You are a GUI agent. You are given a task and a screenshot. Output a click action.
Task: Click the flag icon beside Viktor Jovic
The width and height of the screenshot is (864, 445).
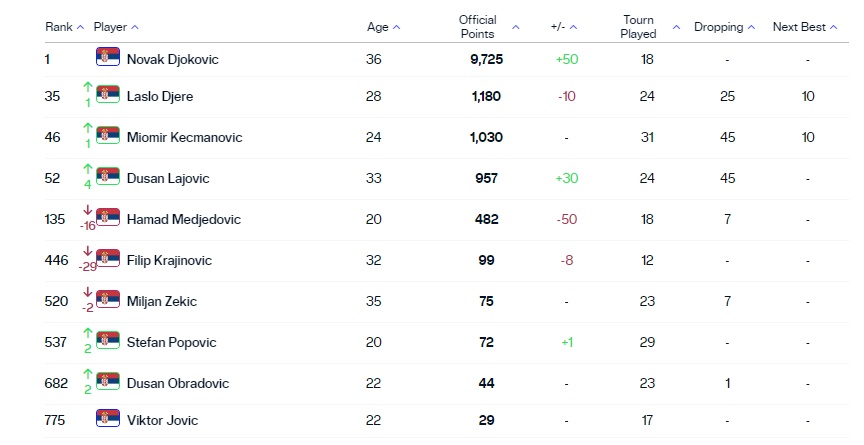108,420
